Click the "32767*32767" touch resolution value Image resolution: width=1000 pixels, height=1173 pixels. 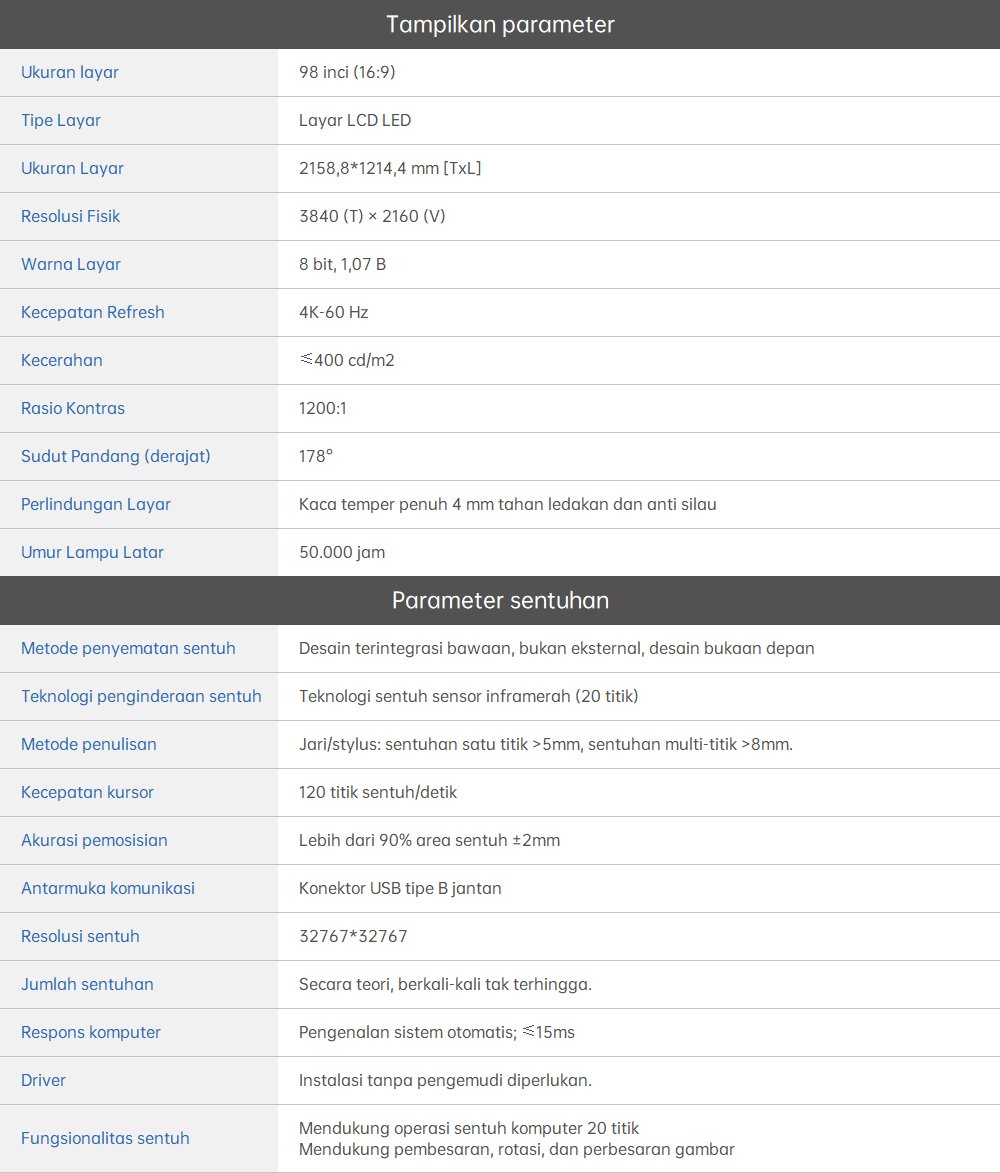pos(353,936)
